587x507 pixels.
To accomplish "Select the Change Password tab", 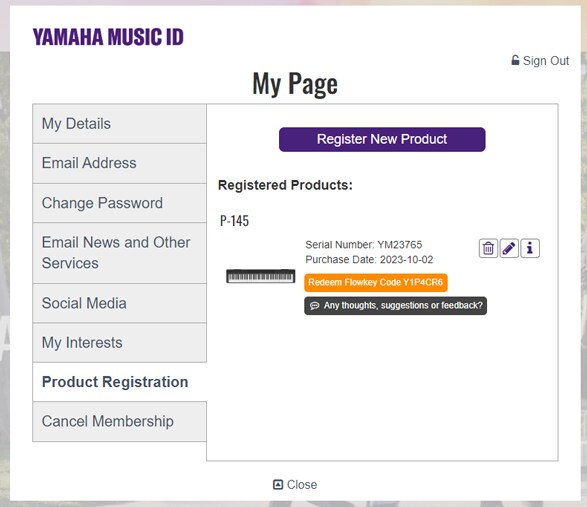I will point(119,203).
